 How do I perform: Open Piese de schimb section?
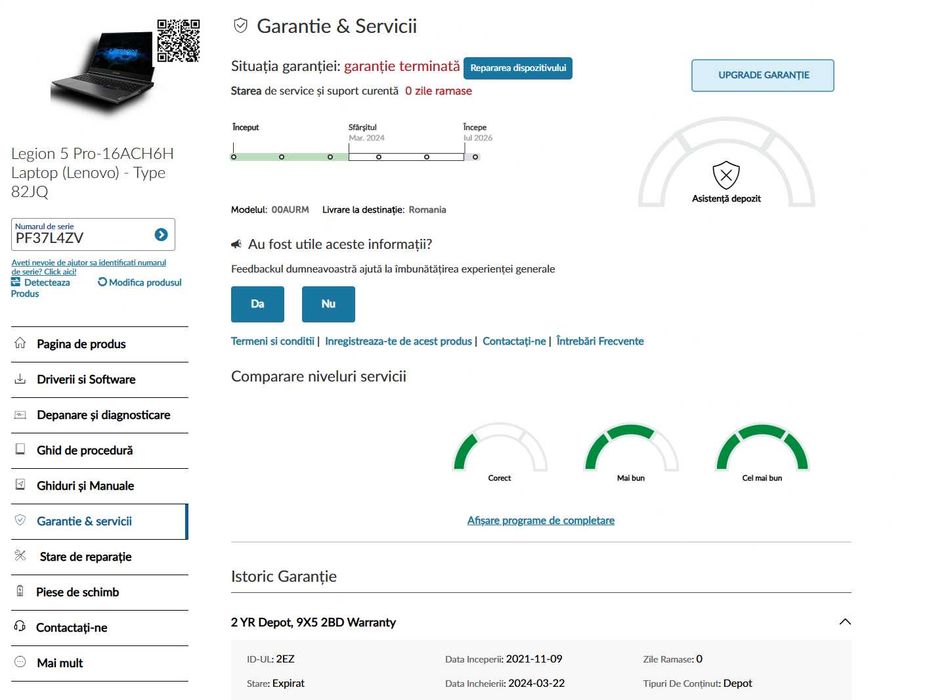(x=99, y=593)
